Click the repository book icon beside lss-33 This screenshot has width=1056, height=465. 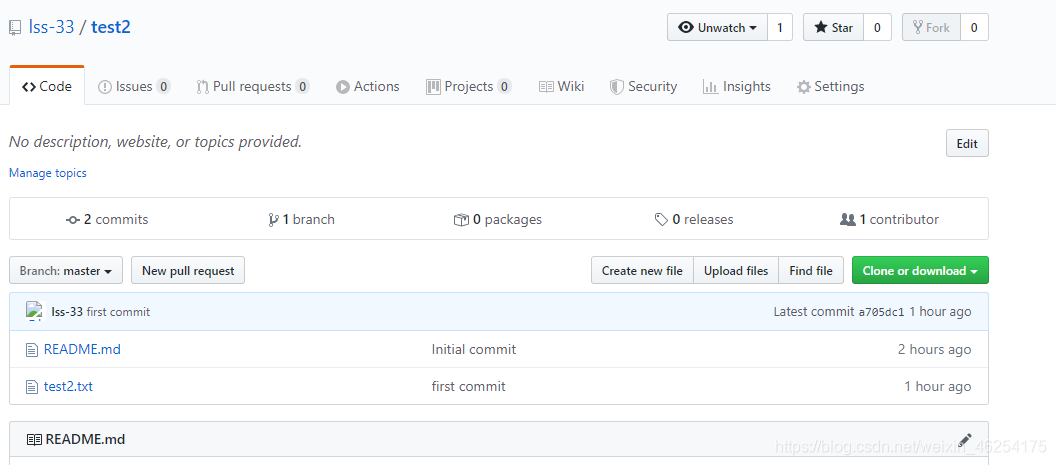click(x=15, y=28)
